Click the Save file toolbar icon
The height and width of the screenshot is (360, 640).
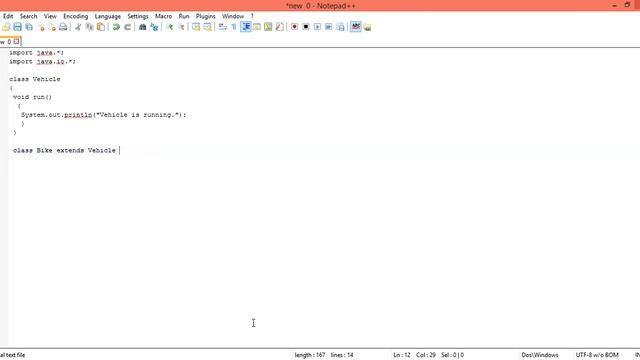pyautogui.click(x=17, y=27)
